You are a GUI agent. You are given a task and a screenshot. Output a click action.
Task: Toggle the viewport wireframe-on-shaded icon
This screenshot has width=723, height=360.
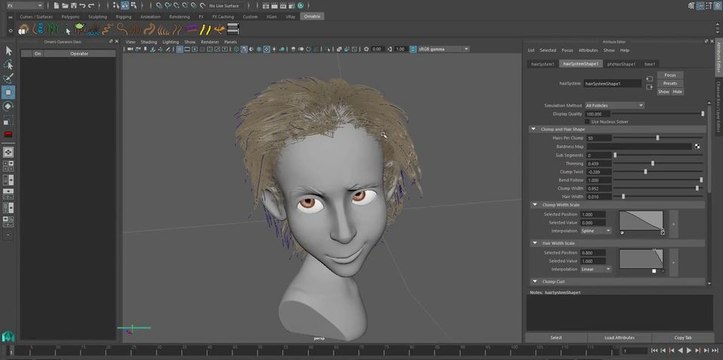[x=259, y=49]
